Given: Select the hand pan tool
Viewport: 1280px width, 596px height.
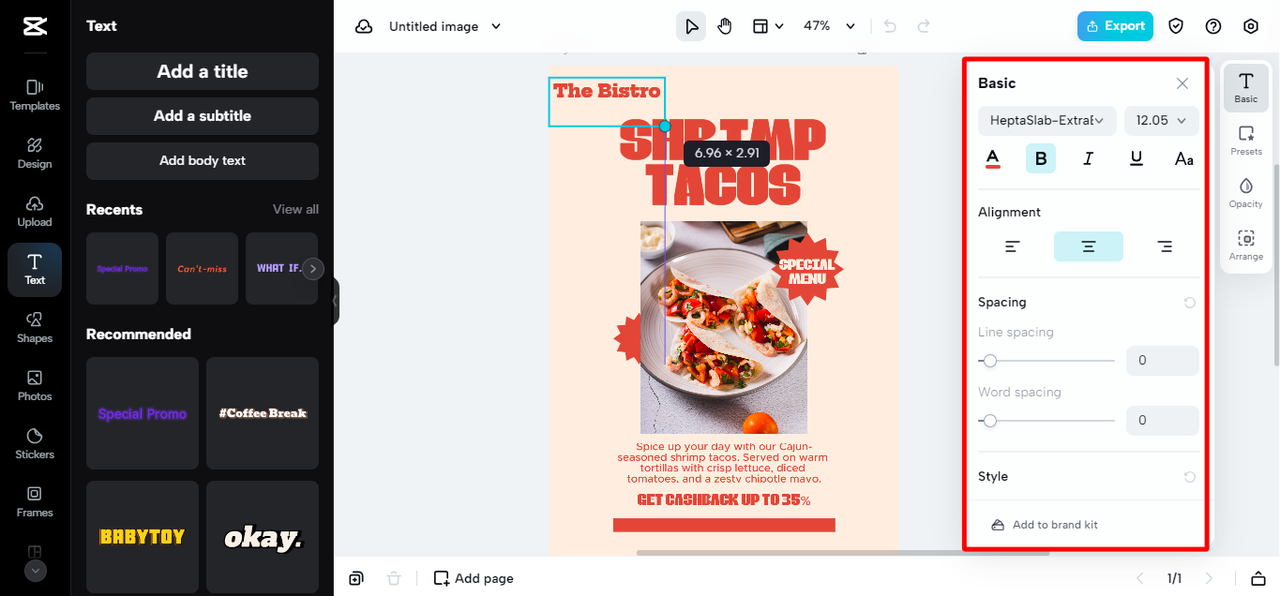Looking at the screenshot, I should click(724, 26).
